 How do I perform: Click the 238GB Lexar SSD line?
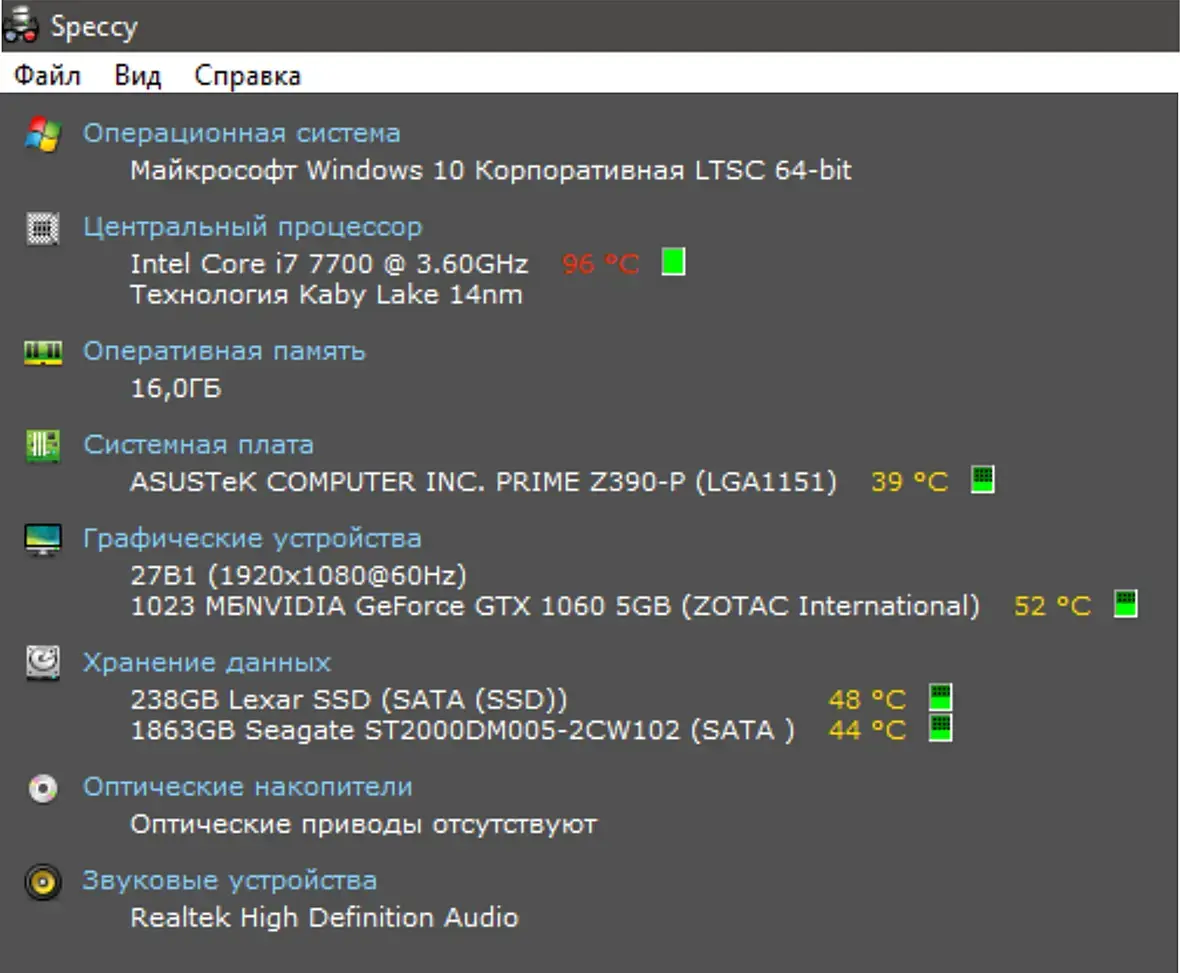pyautogui.click(x=348, y=700)
